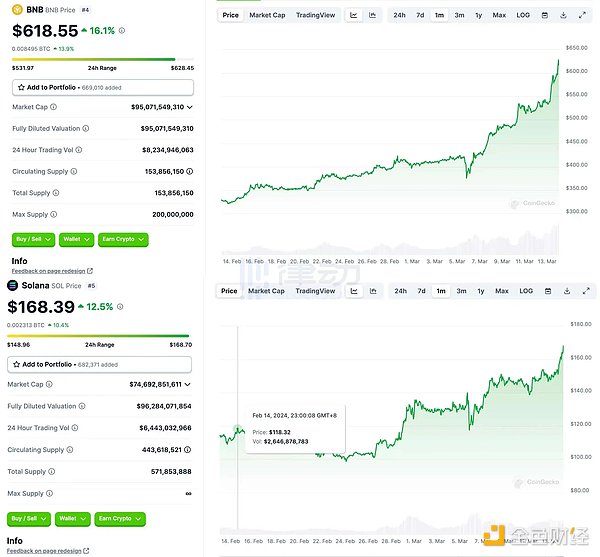This screenshot has height=557, width=600.
Task: Click info icon beside BNB Market Cap
Action: point(54,107)
